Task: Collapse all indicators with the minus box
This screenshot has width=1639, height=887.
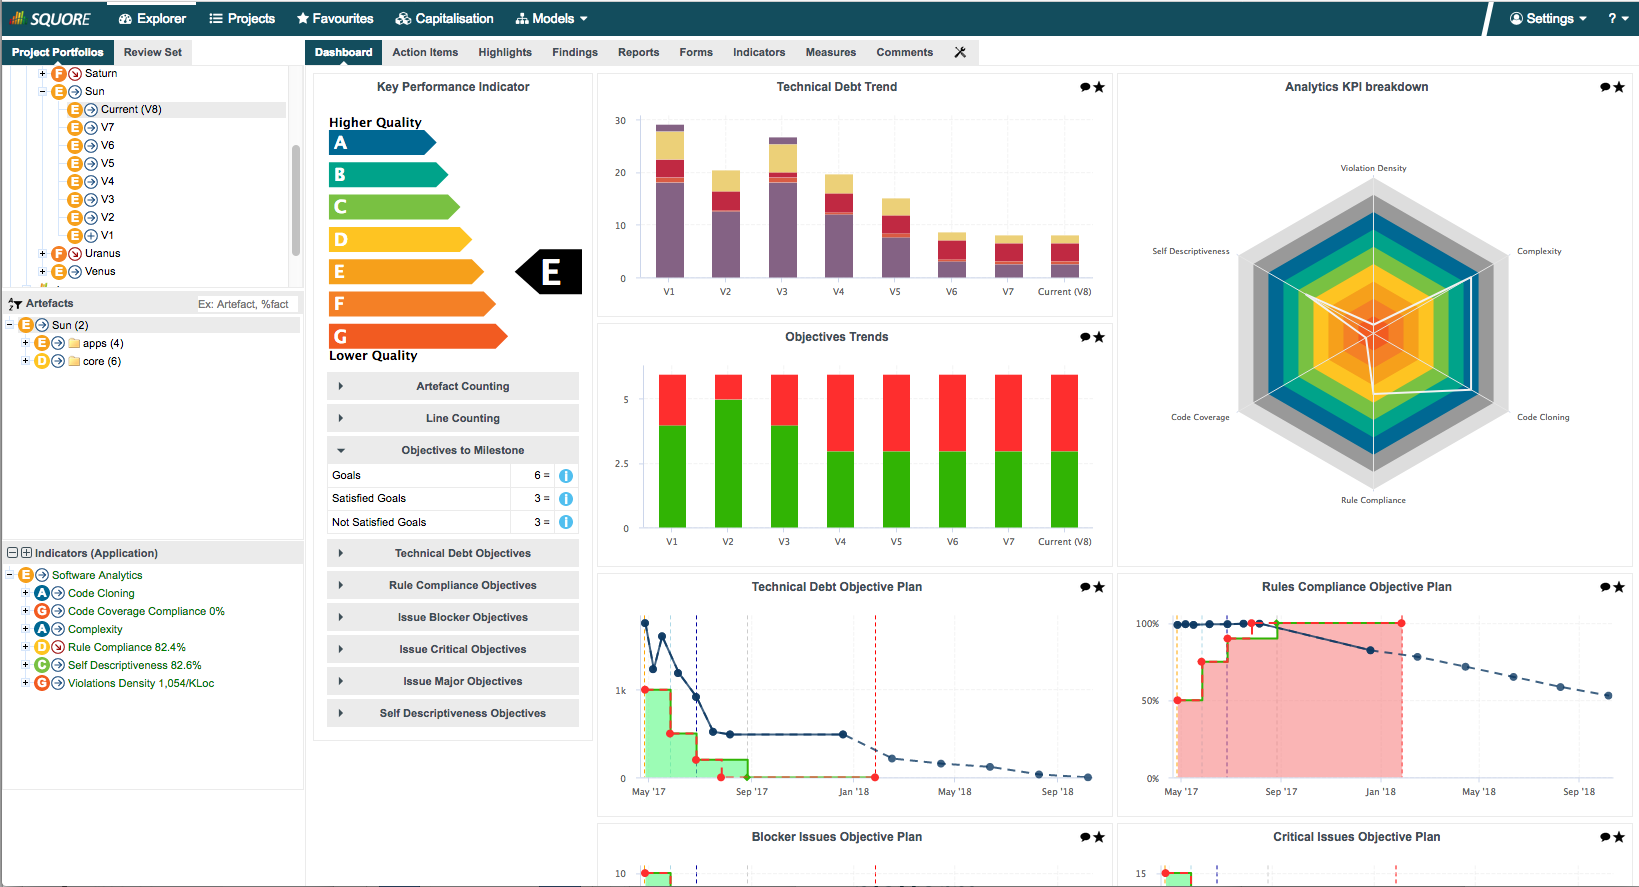Action: click(x=13, y=553)
